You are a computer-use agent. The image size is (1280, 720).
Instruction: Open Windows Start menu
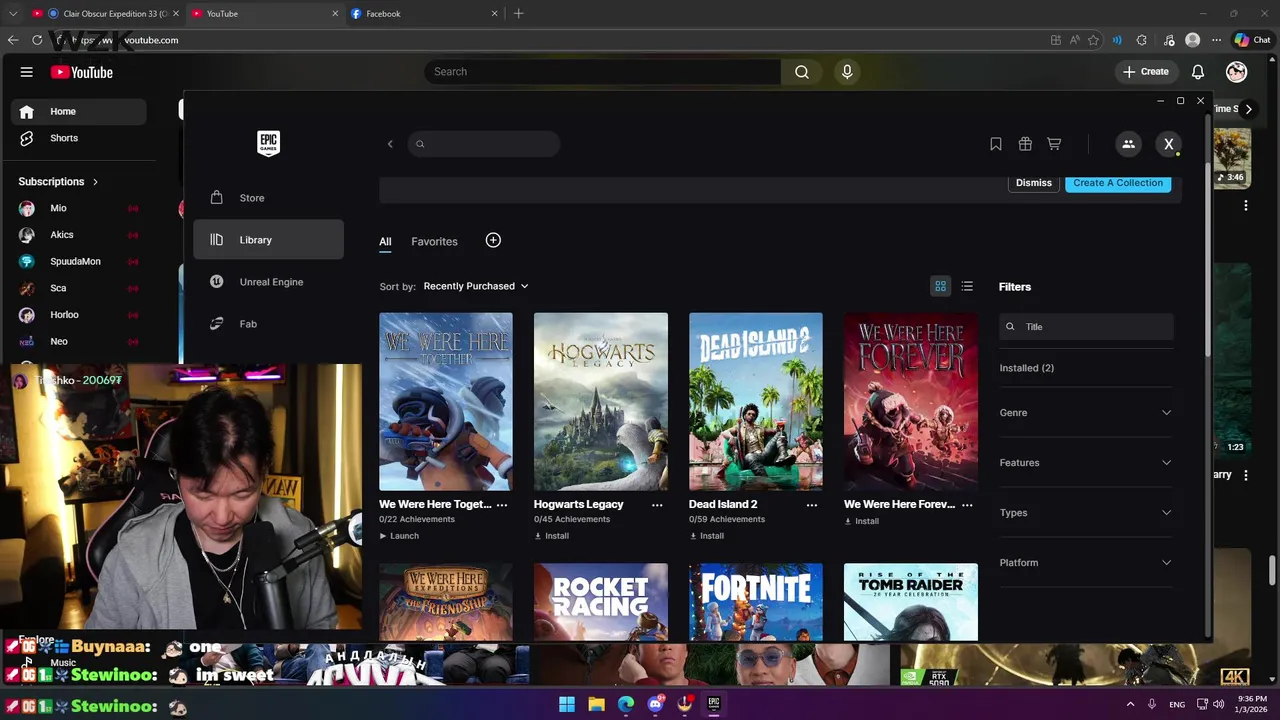(567, 704)
